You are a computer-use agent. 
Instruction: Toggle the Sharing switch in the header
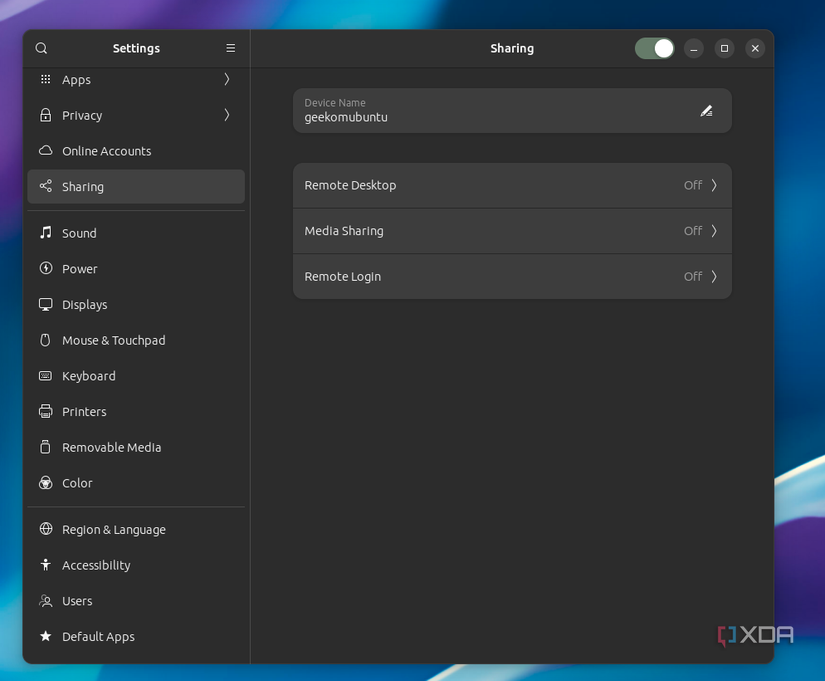click(x=654, y=48)
